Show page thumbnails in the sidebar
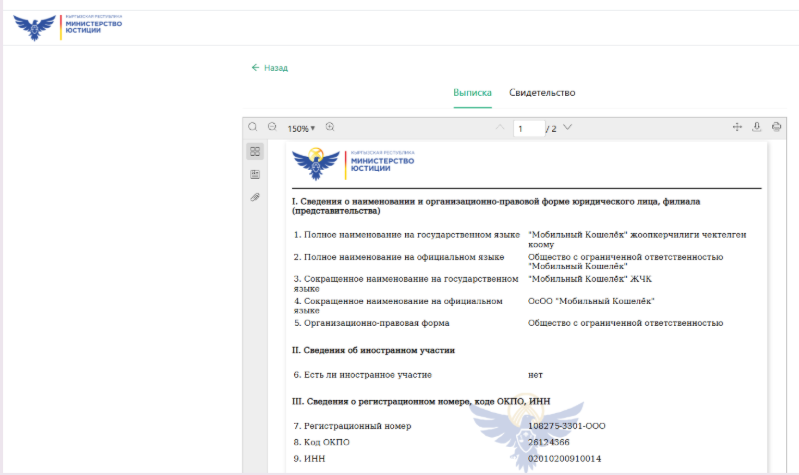The height and width of the screenshot is (475, 799). (255, 151)
